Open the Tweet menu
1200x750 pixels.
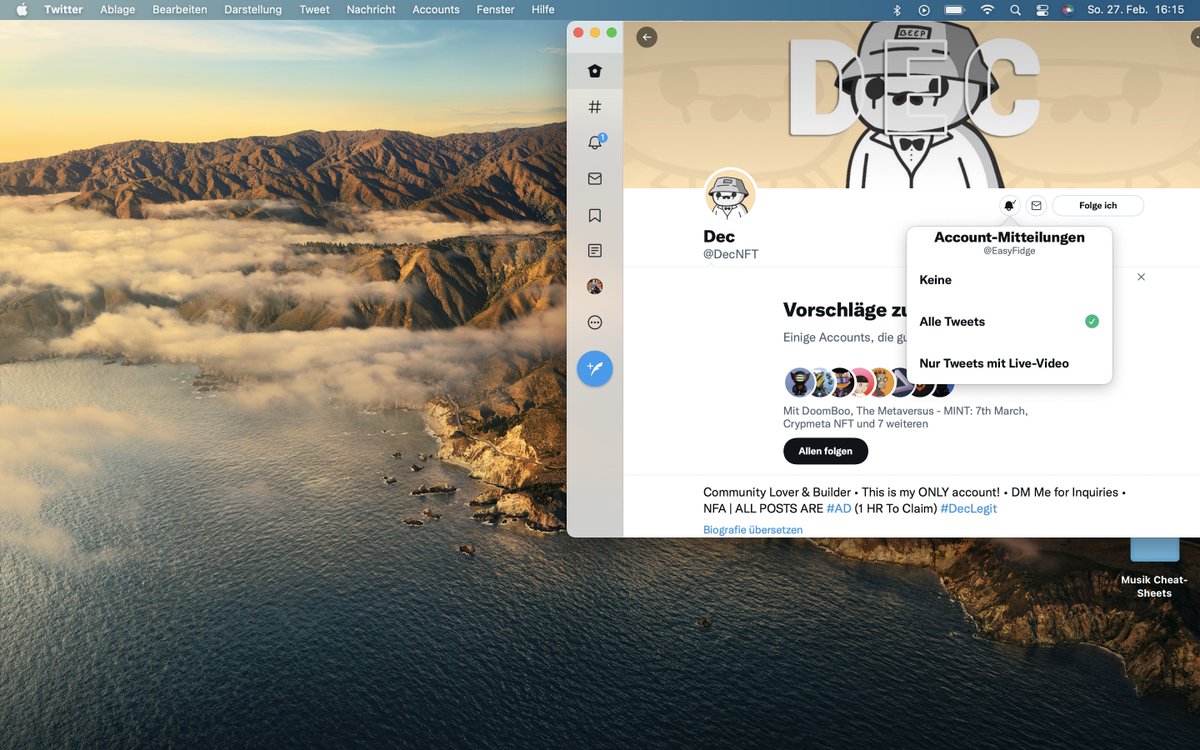314,10
